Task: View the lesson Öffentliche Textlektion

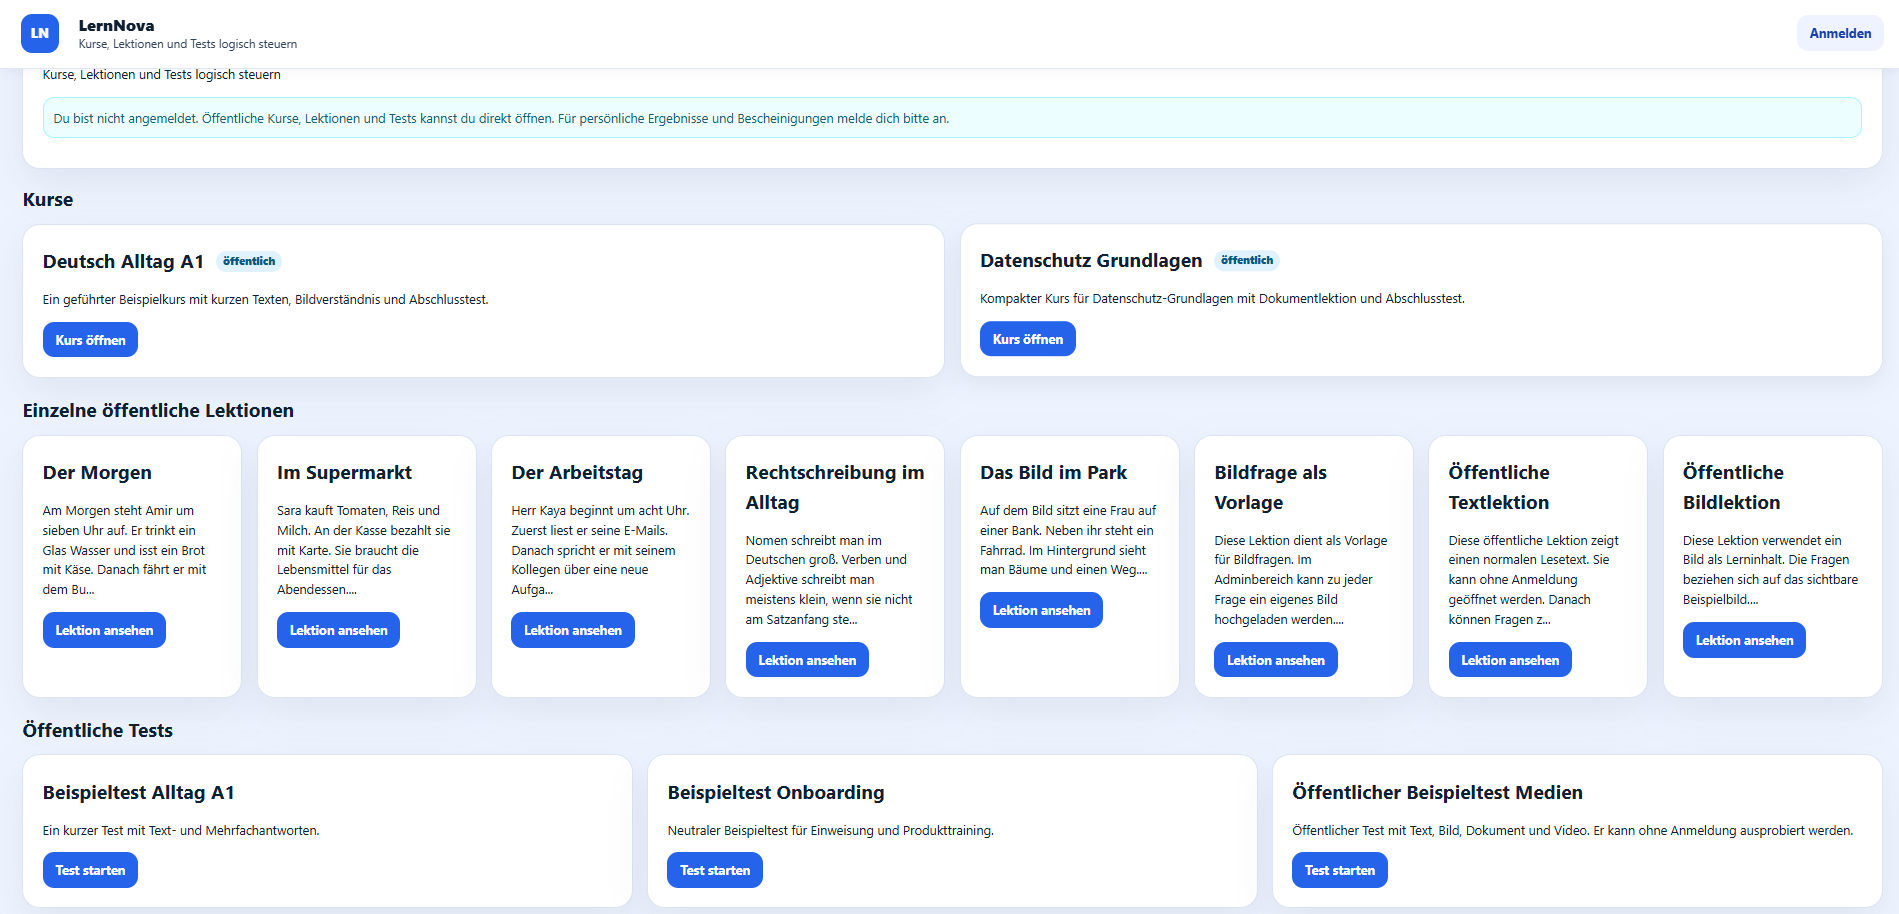Action: coord(1510,660)
